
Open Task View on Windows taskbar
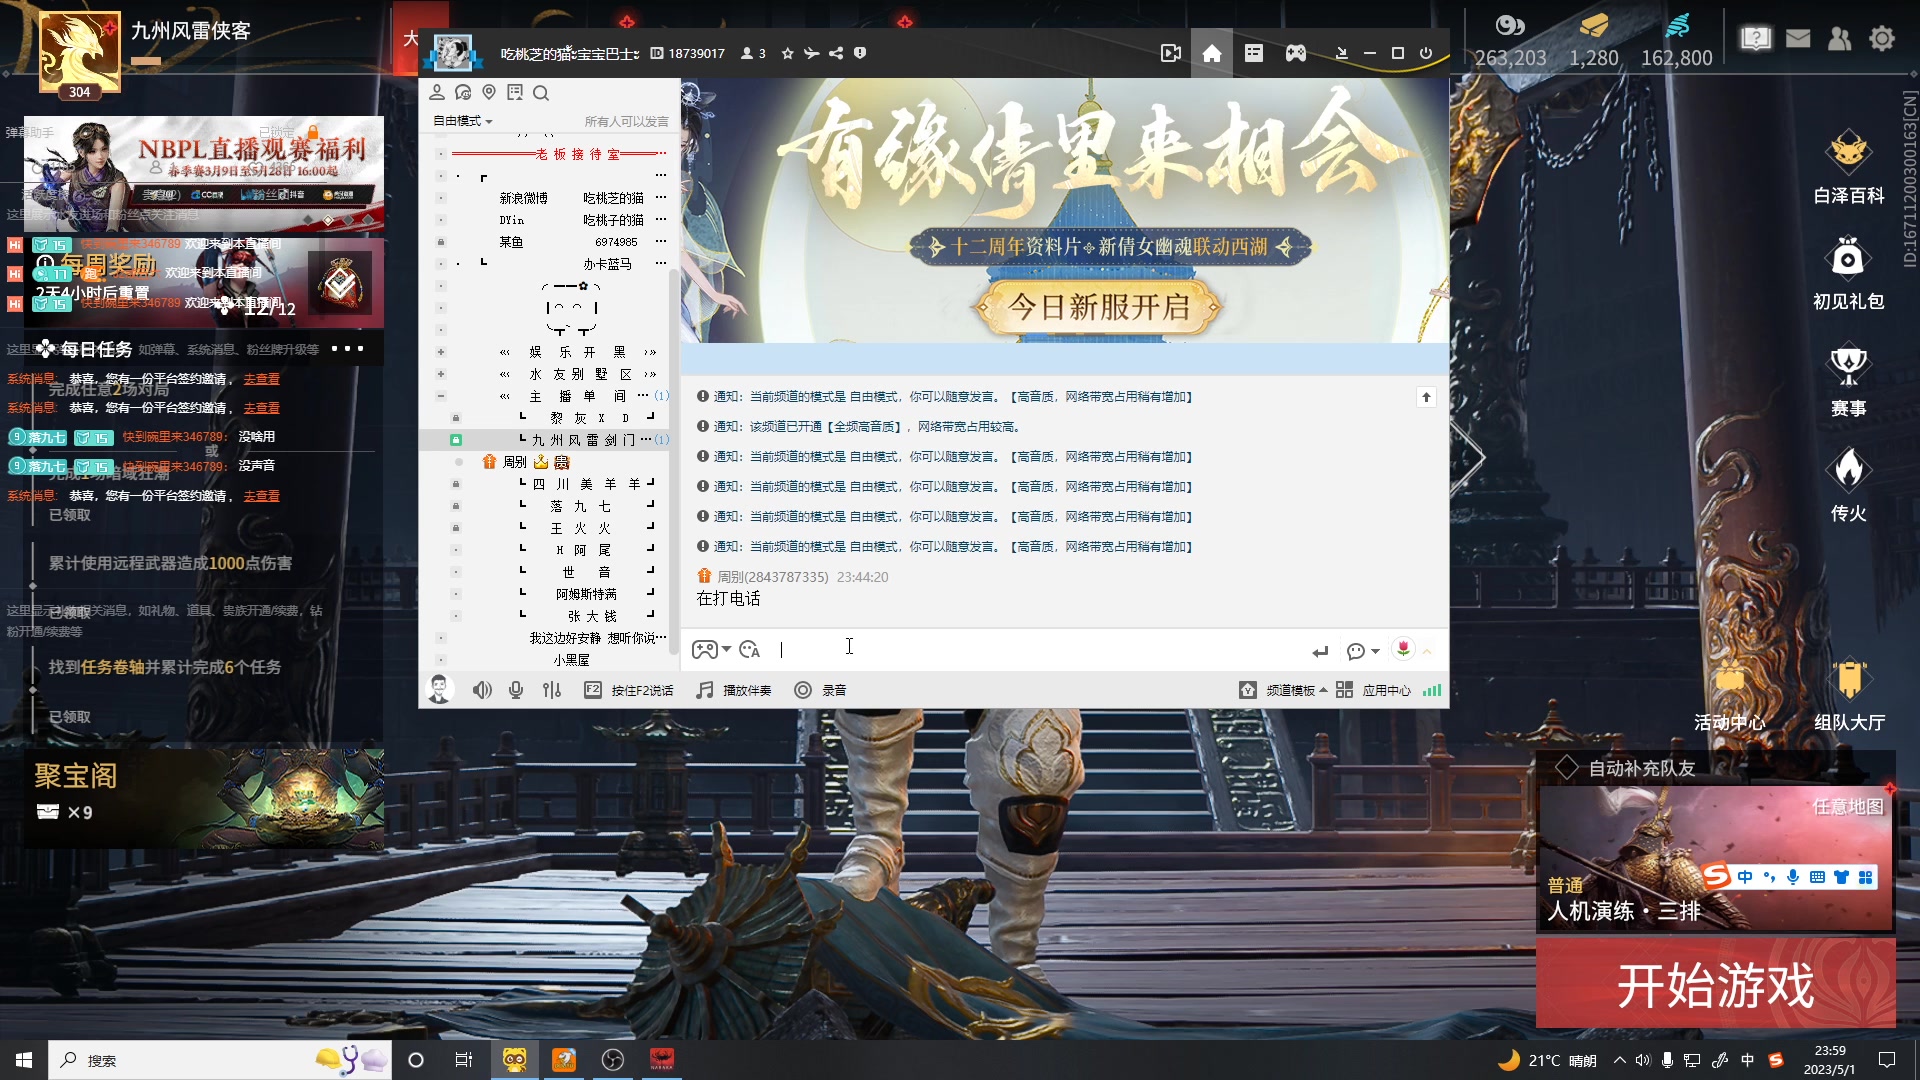point(463,1060)
